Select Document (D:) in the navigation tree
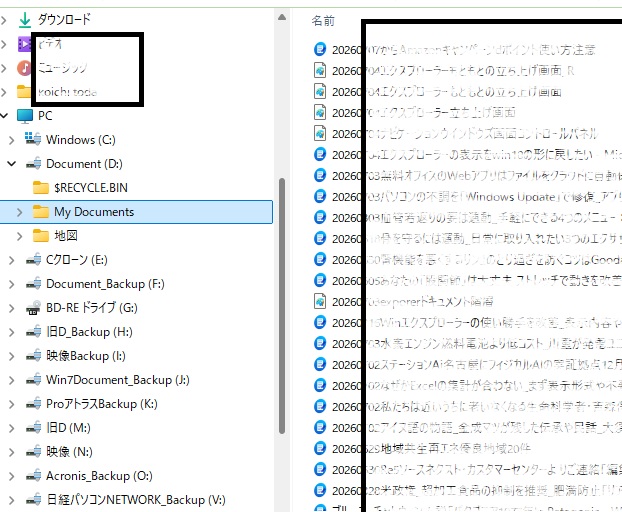Screen dimensions: 622x512 pyautogui.click(x=84, y=164)
